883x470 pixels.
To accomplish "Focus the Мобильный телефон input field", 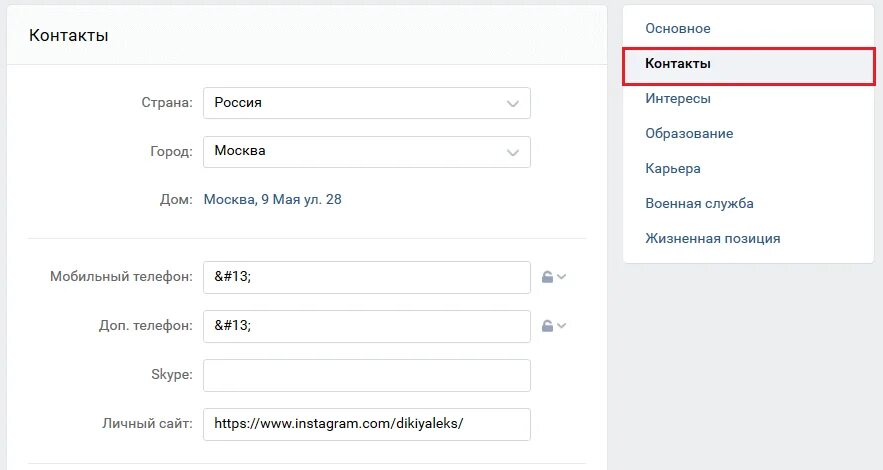I will coord(366,277).
